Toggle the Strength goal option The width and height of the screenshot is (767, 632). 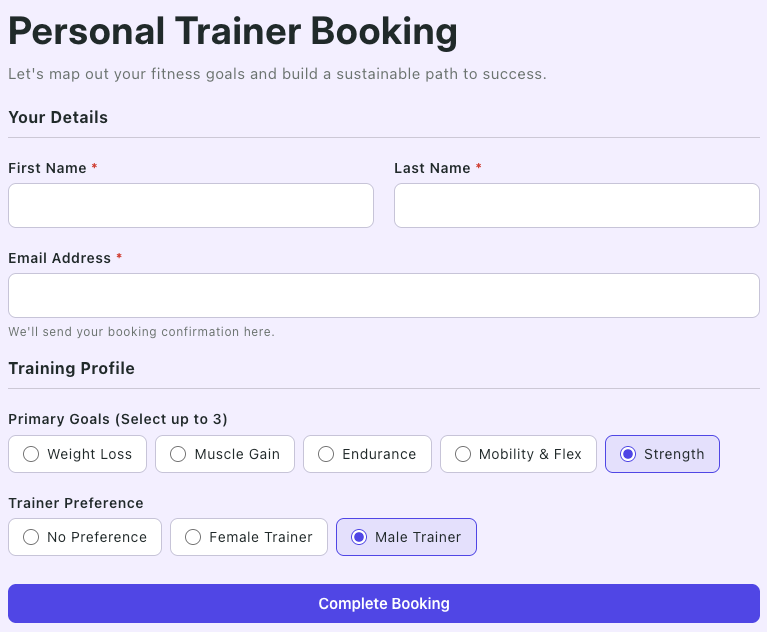[662, 454]
